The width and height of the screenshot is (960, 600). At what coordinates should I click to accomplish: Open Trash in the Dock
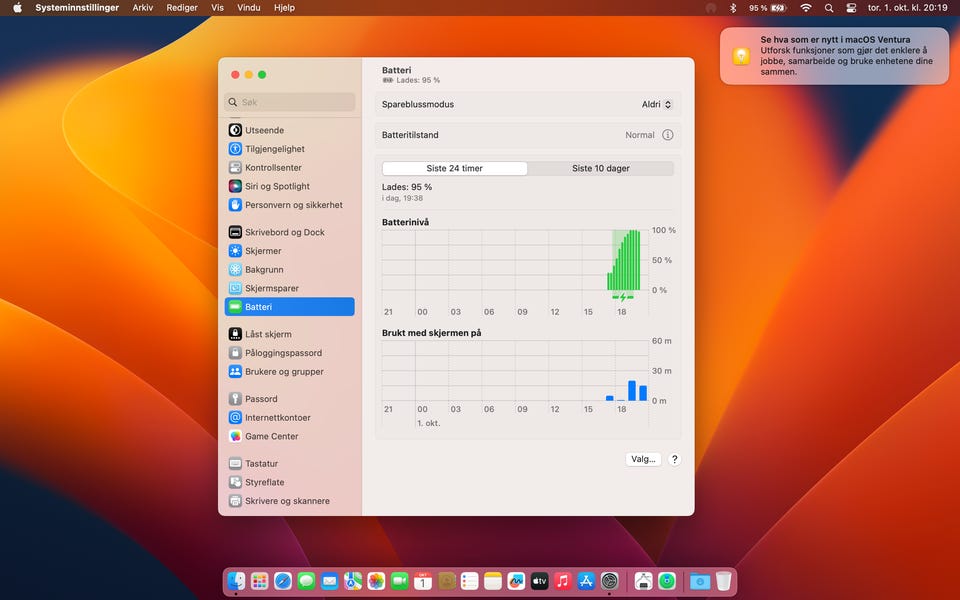(x=723, y=580)
